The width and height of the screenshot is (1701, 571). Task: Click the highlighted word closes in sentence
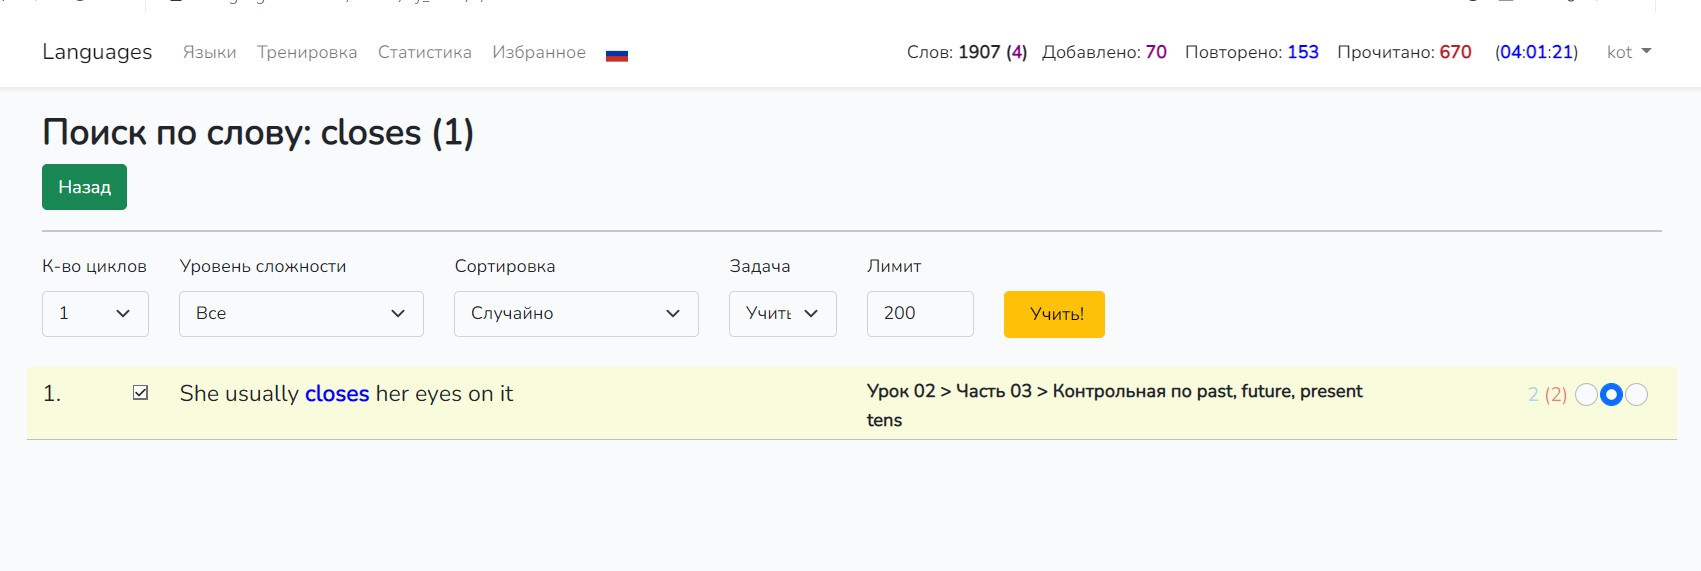337,394
